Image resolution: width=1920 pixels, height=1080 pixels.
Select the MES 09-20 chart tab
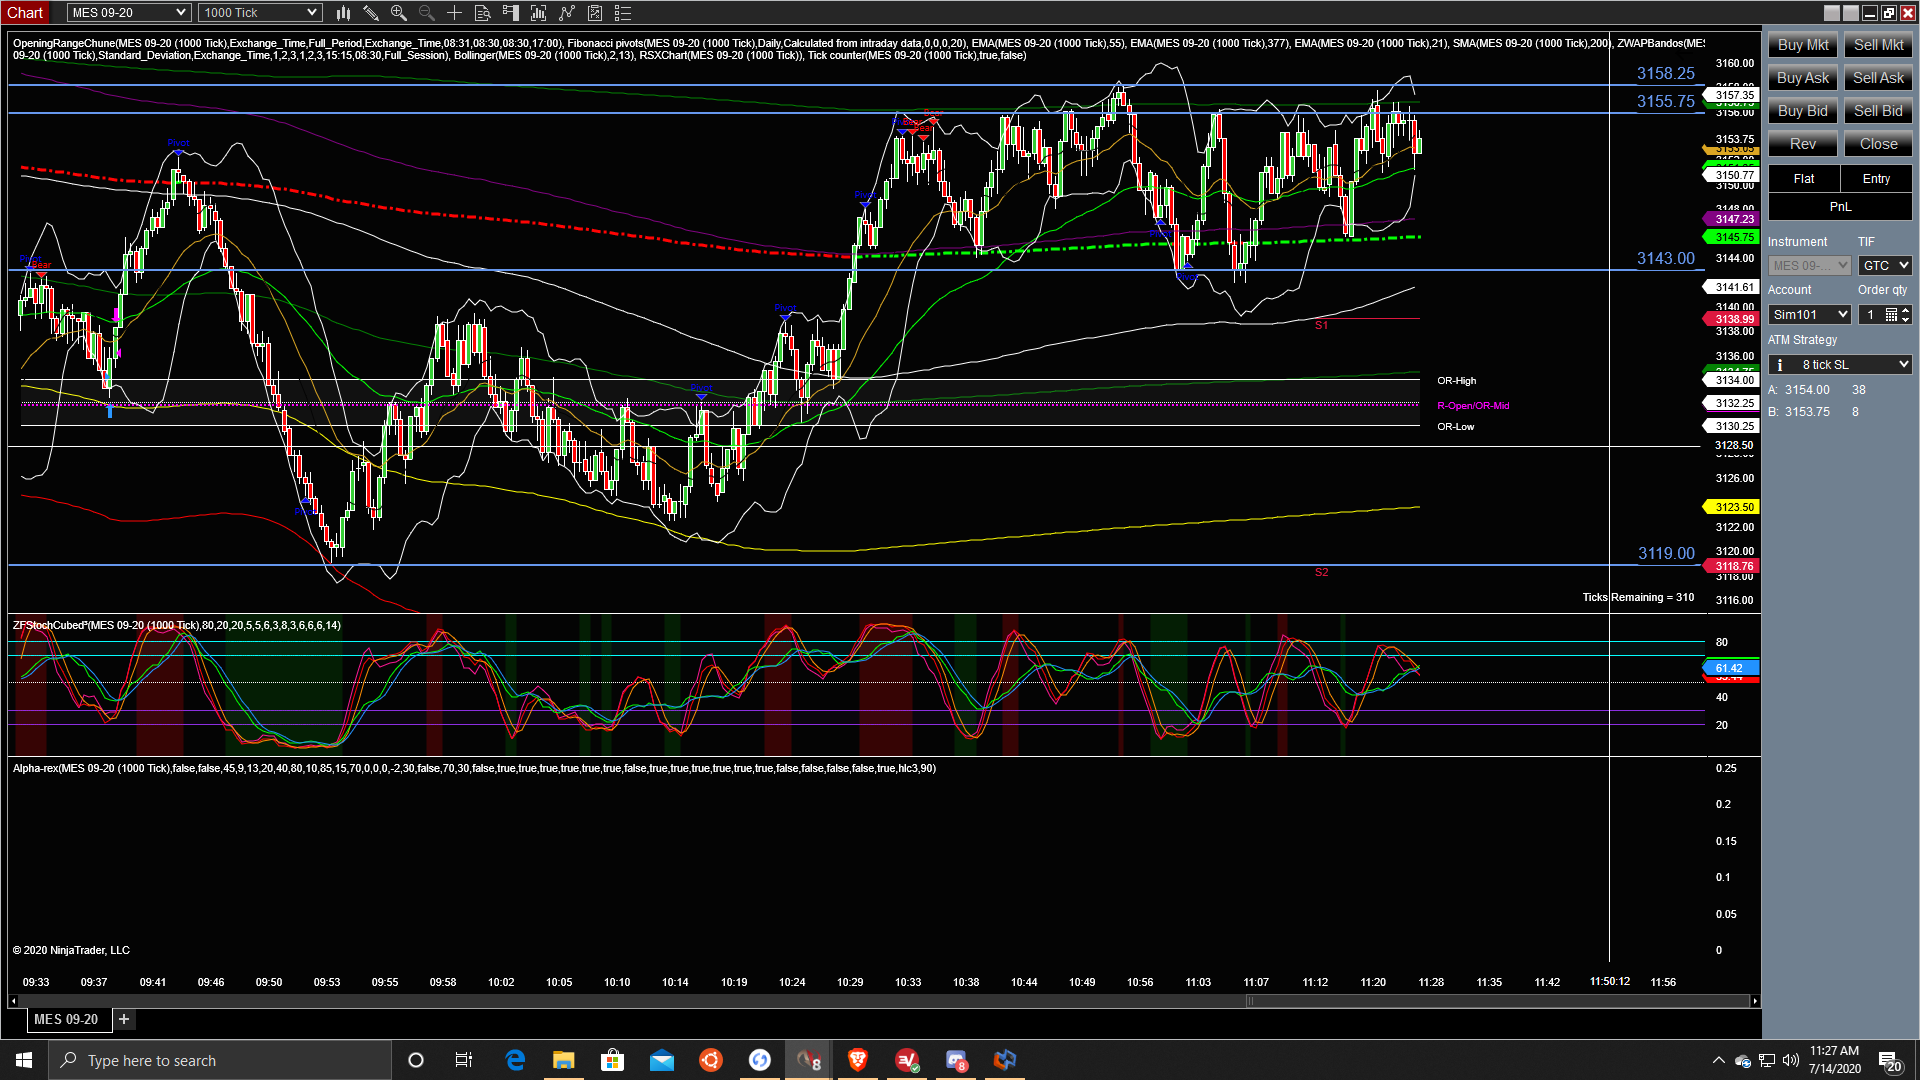click(66, 1019)
